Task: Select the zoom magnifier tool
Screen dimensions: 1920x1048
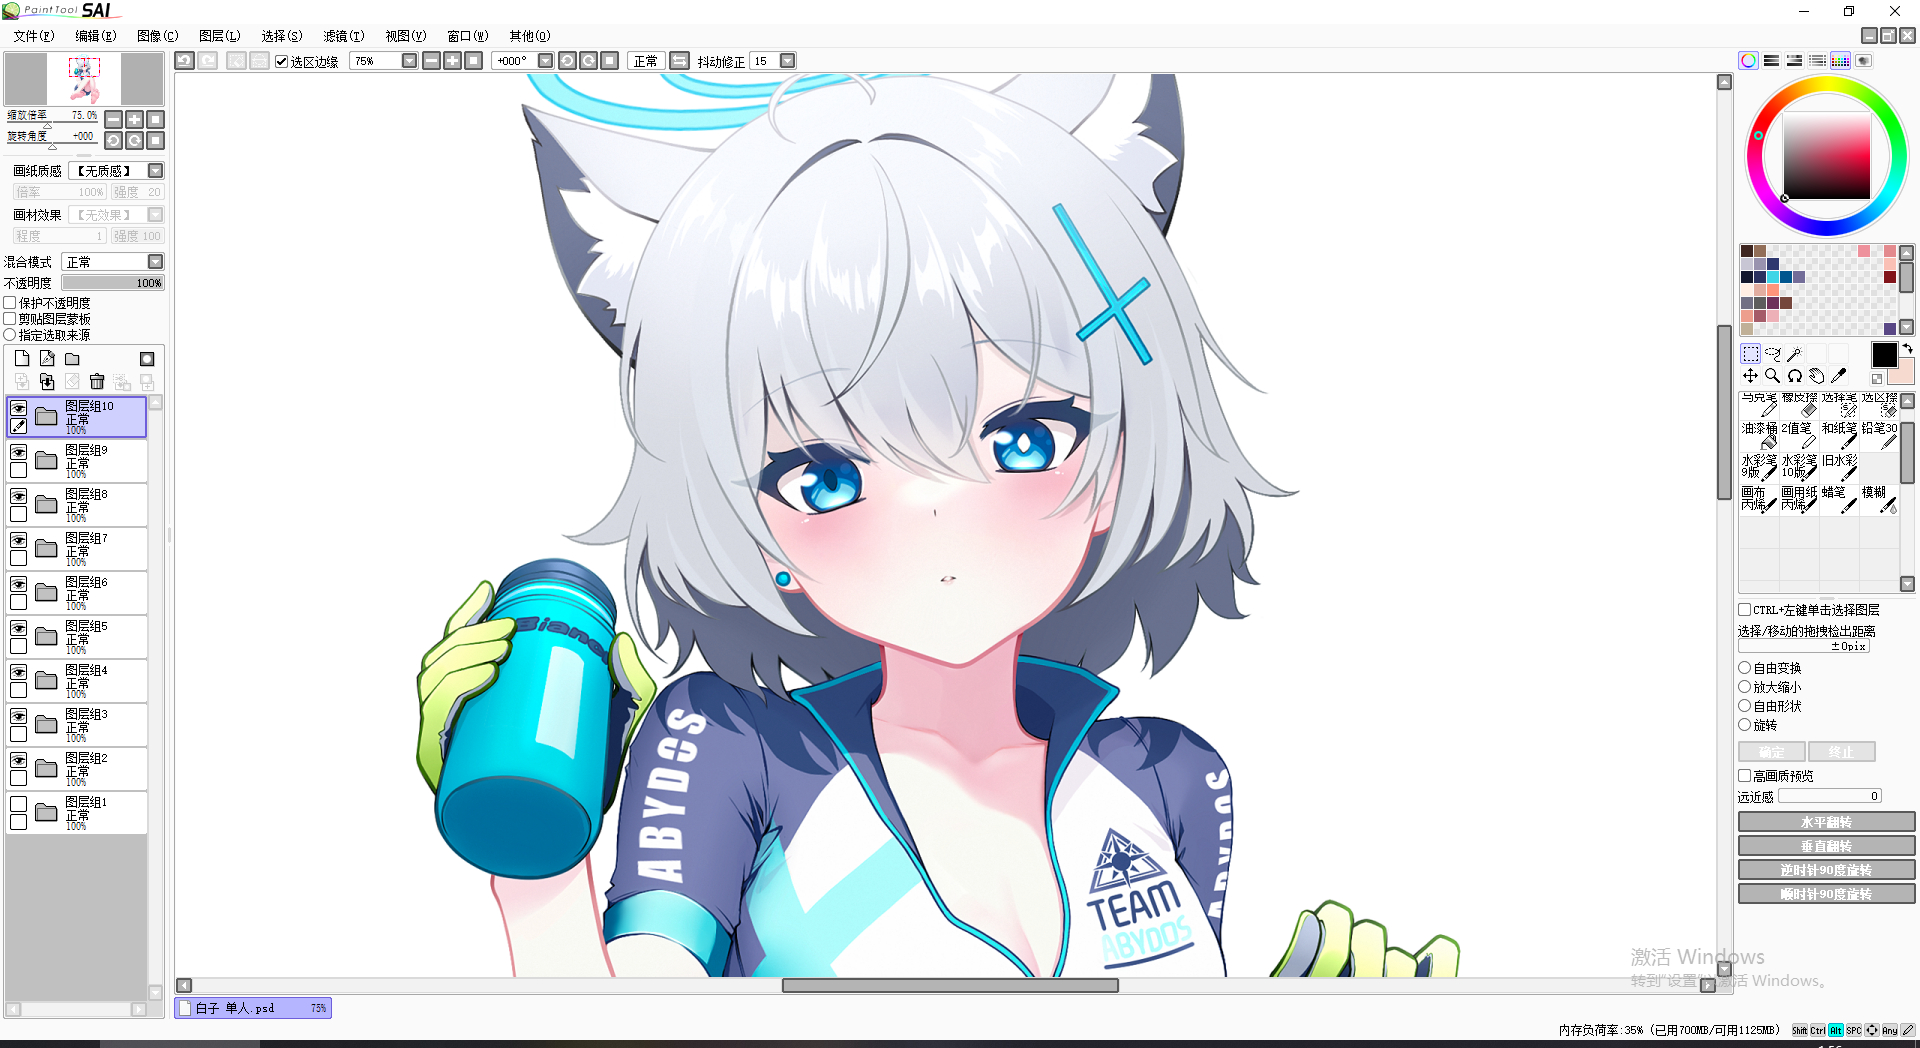Action: point(1772,376)
